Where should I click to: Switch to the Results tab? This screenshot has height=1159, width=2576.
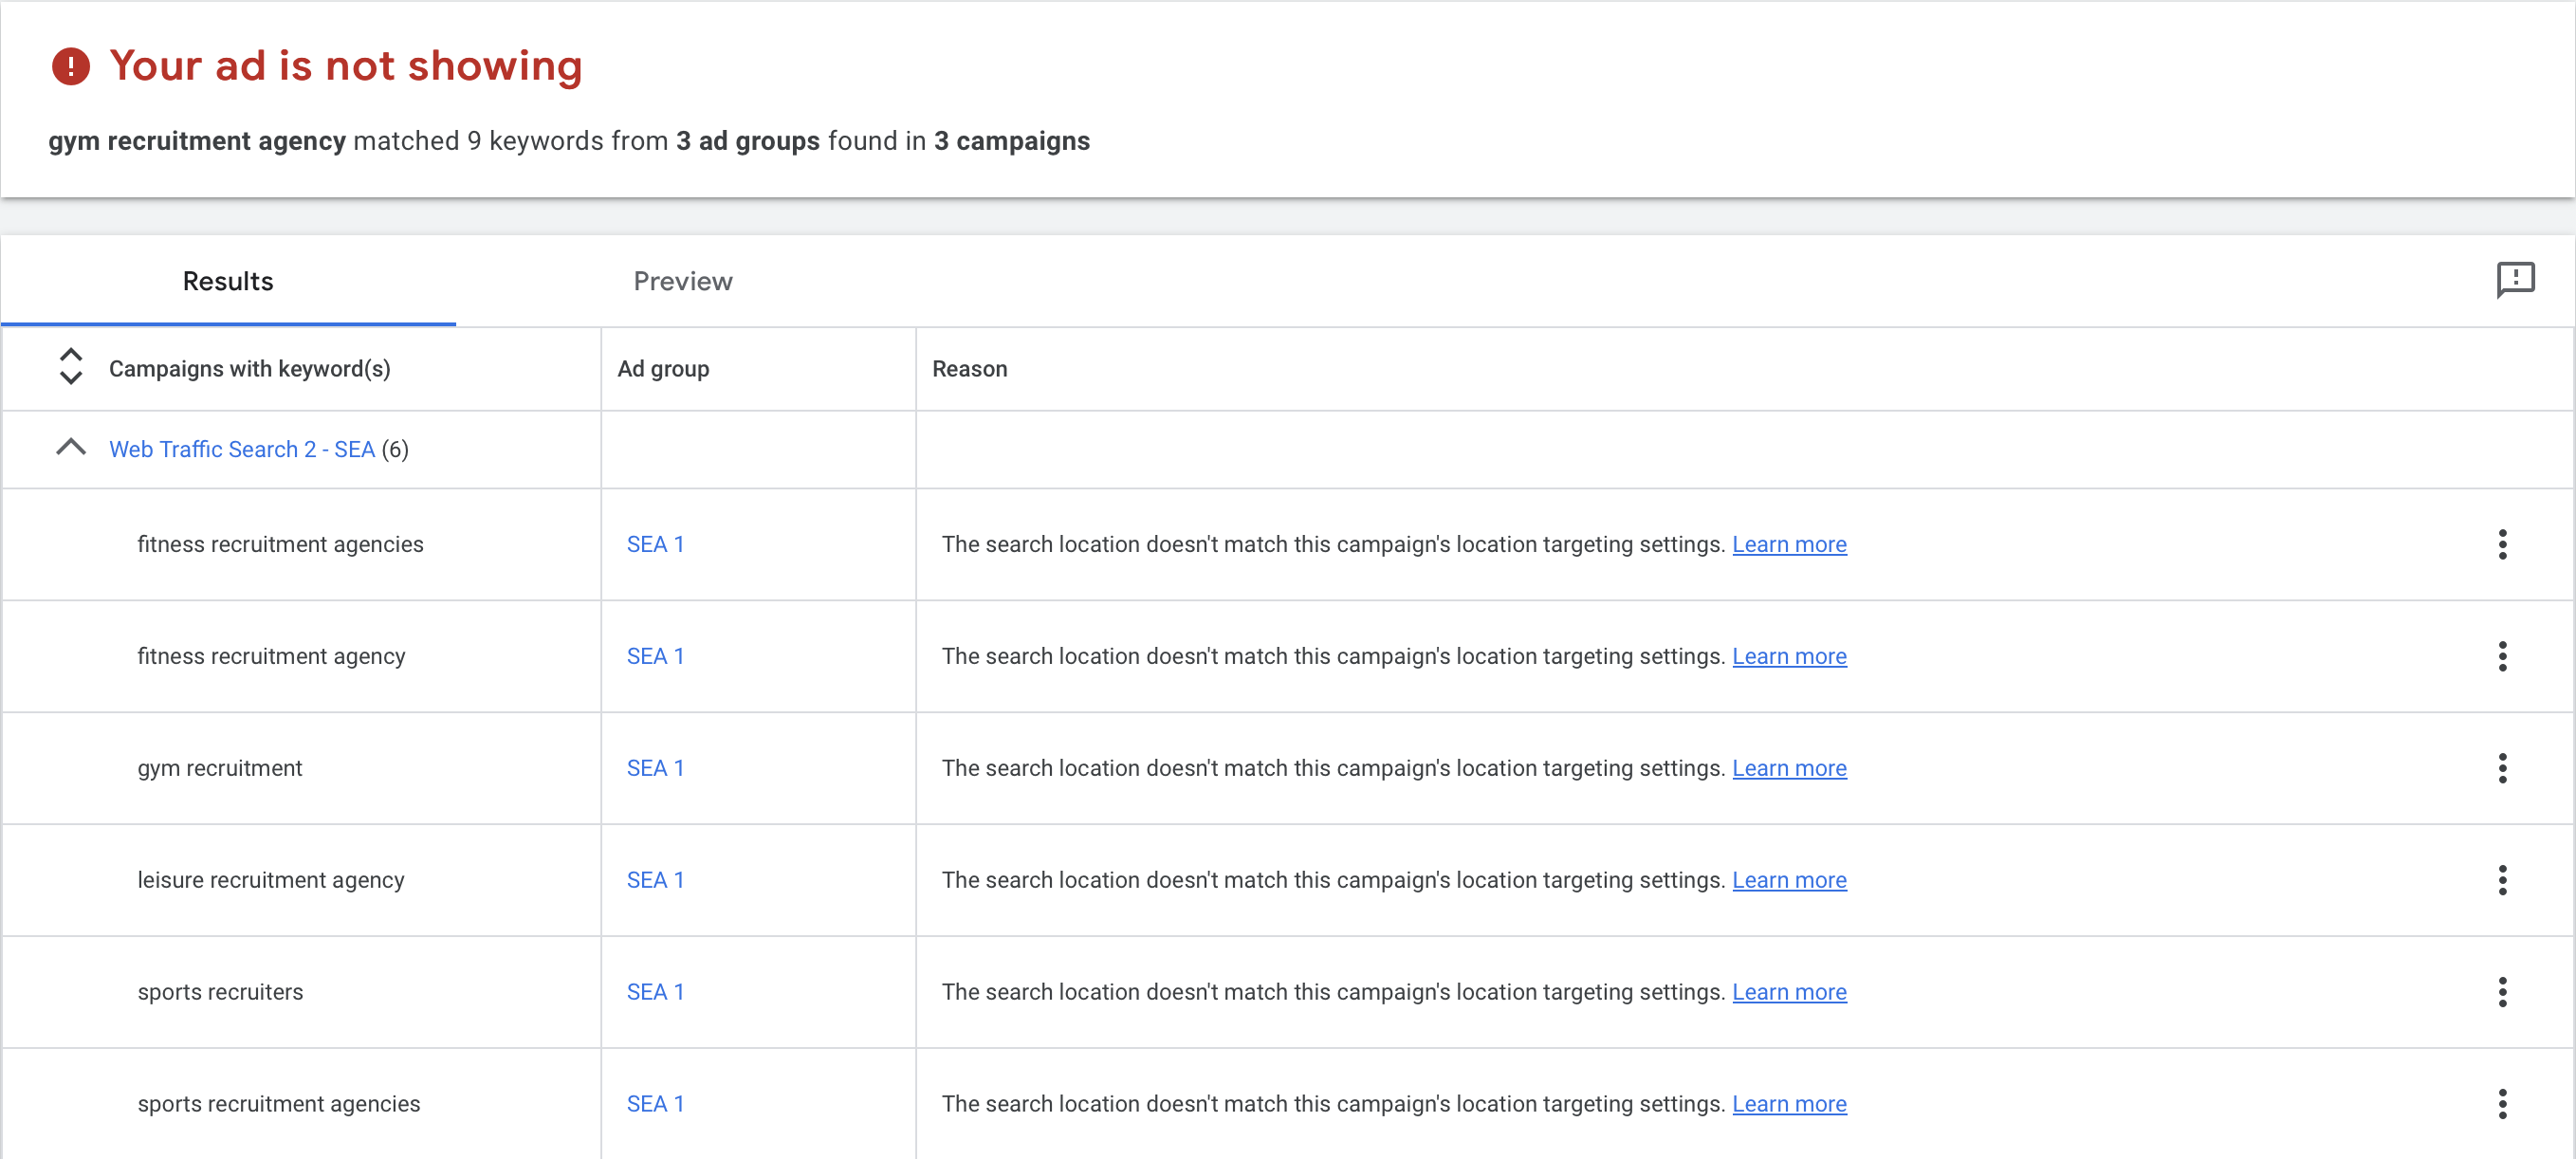tap(228, 281)
